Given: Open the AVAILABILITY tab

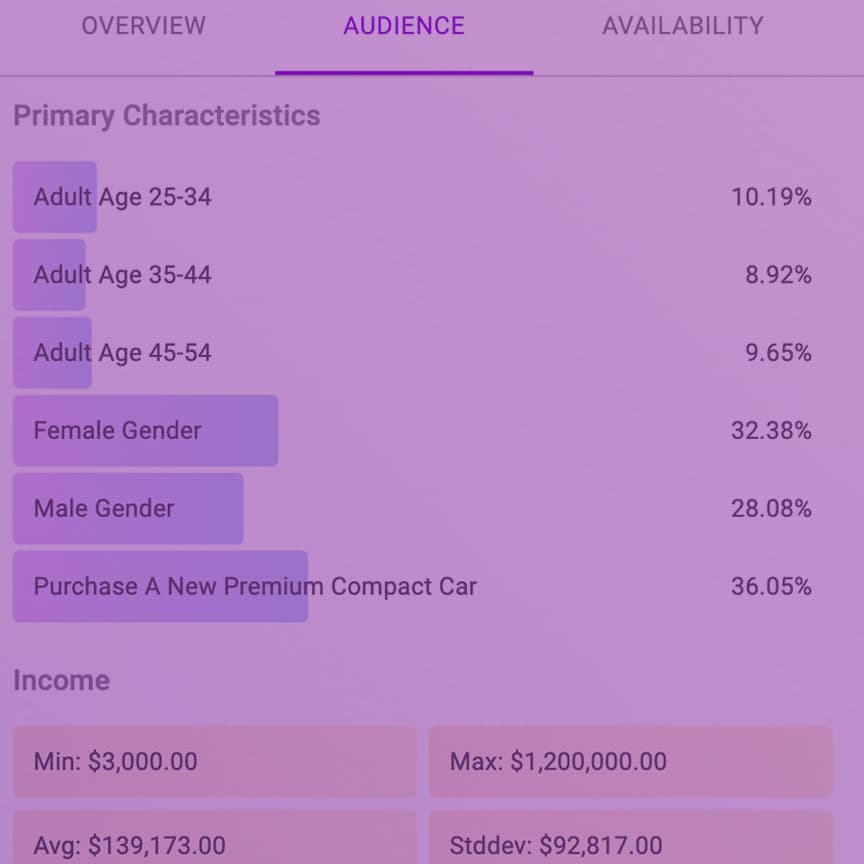Looking at the screenshot, I should pyautogui.click(x=680, y=26).
